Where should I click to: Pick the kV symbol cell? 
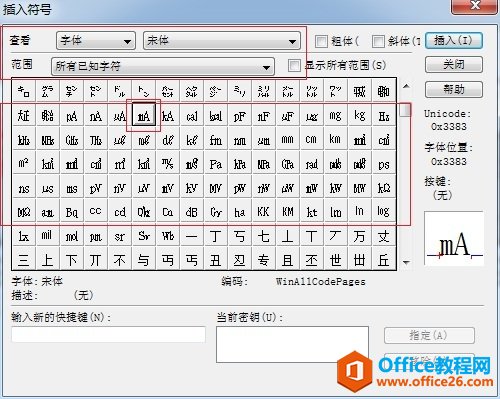point(192,187)
